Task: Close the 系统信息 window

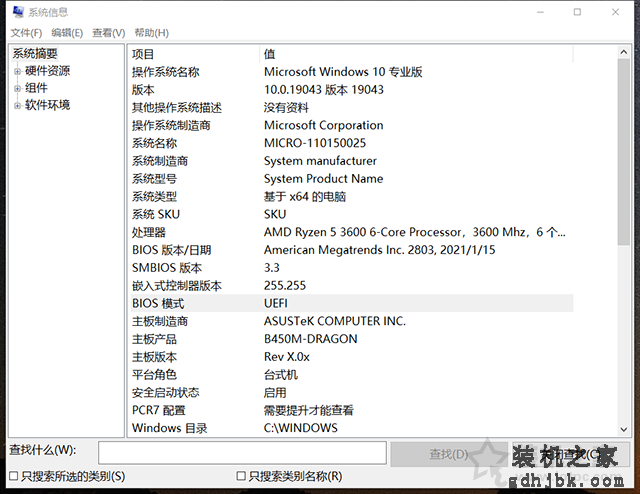Action: [x=615, y=12]
